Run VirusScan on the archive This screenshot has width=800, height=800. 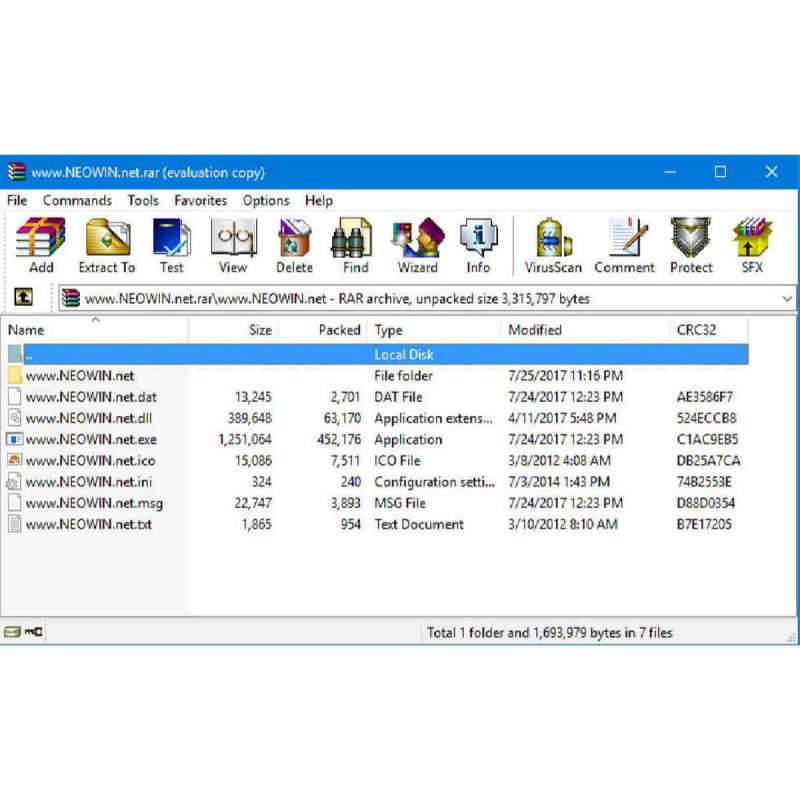(x=552, y=240)
